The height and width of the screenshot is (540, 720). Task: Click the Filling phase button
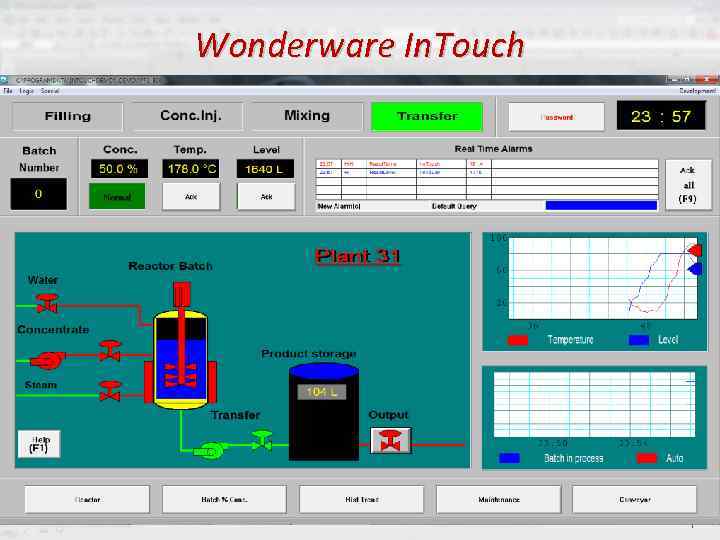[x=68, y=117]
